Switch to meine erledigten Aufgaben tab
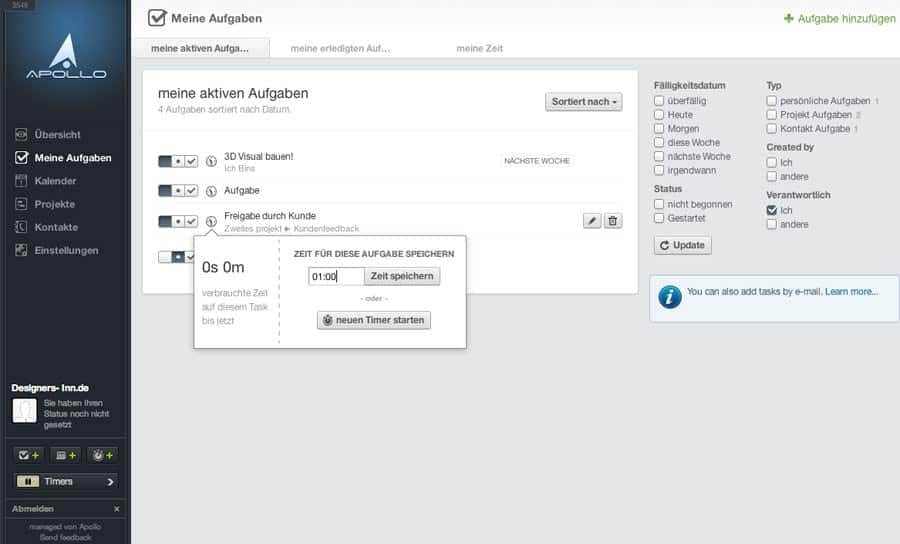This screenshot has width=900, height=544. click(340, 48)
